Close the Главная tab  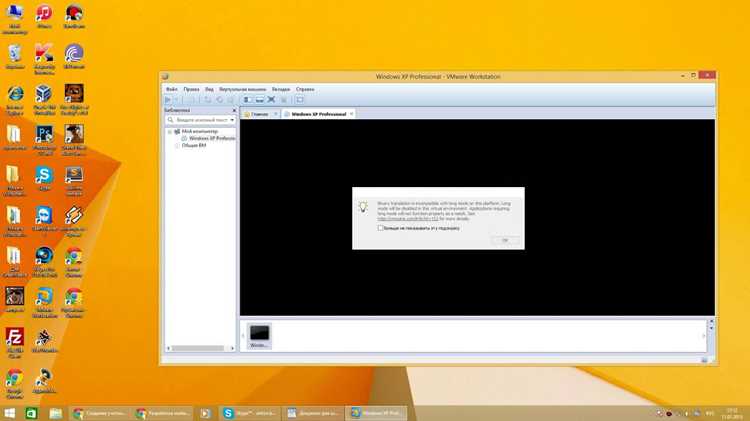point(276,114)
